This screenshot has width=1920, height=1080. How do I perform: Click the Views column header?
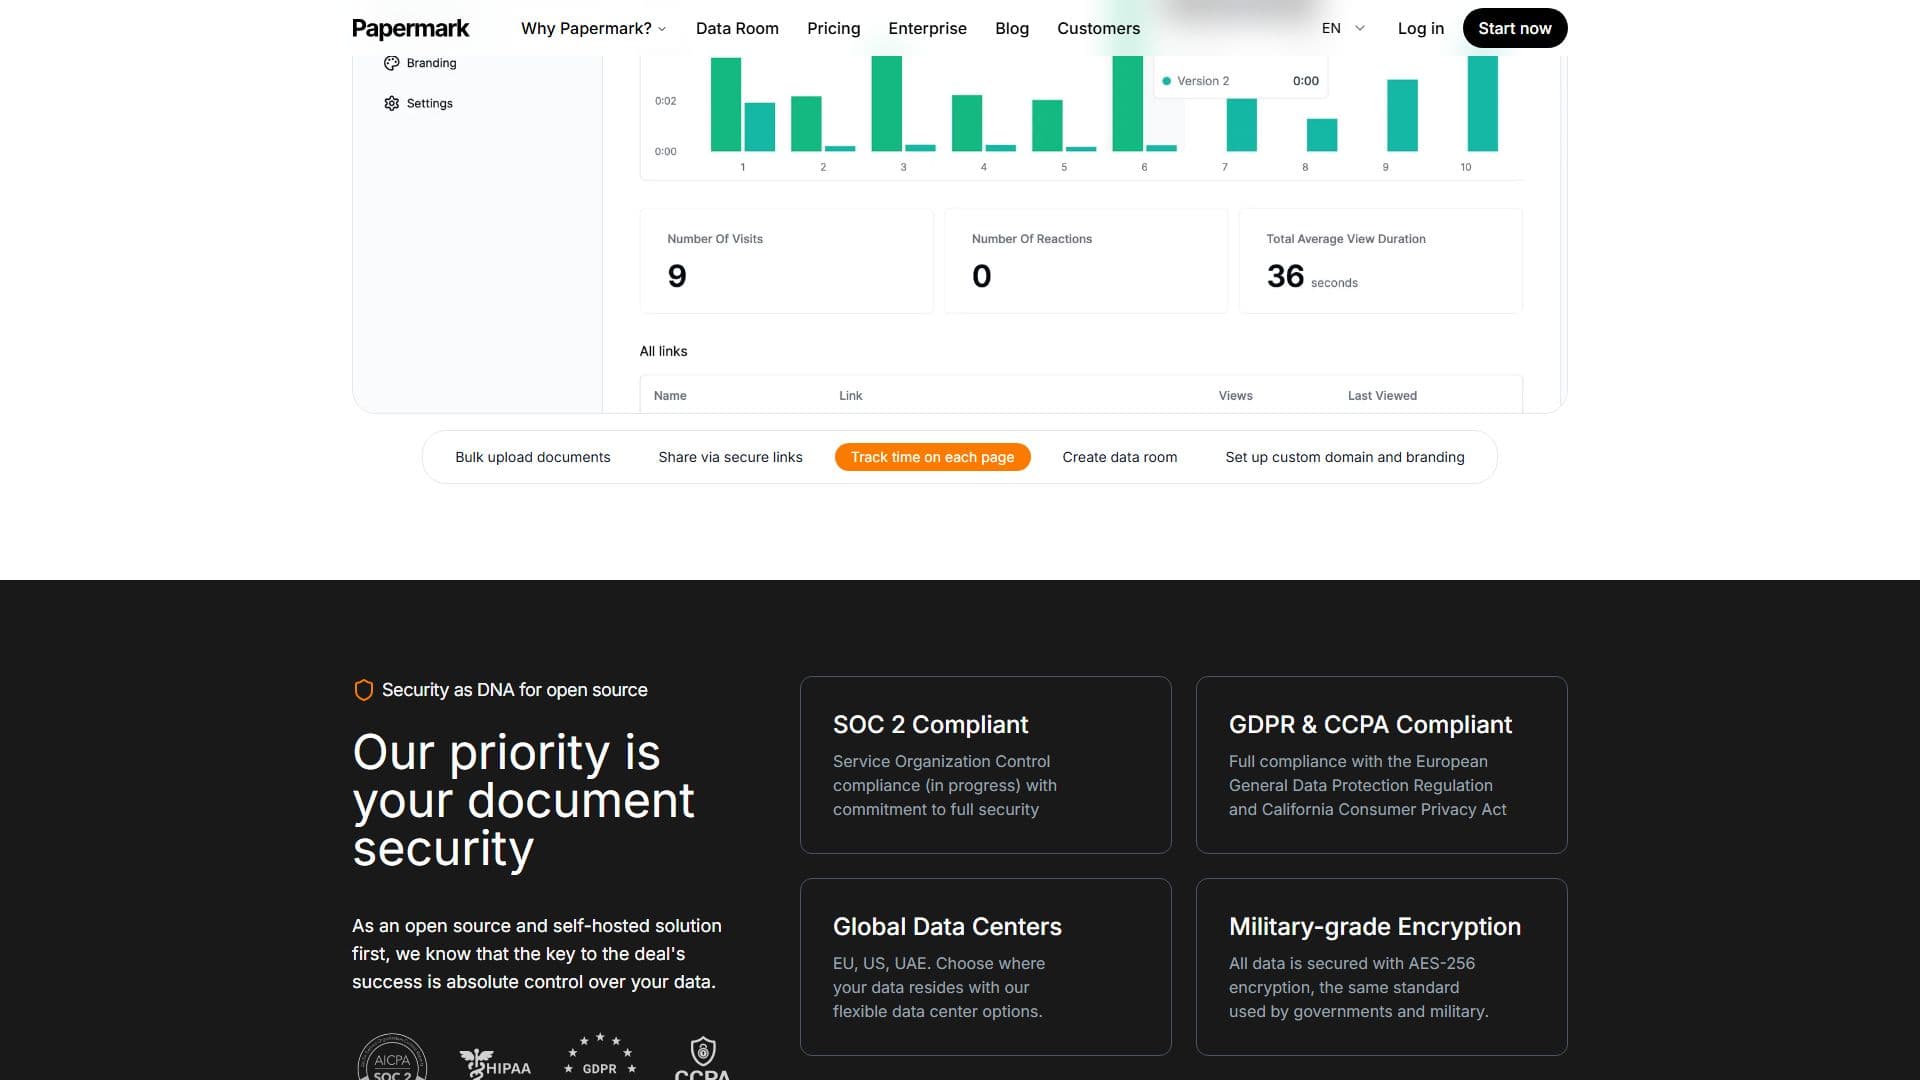click(x=1235, y=396)
